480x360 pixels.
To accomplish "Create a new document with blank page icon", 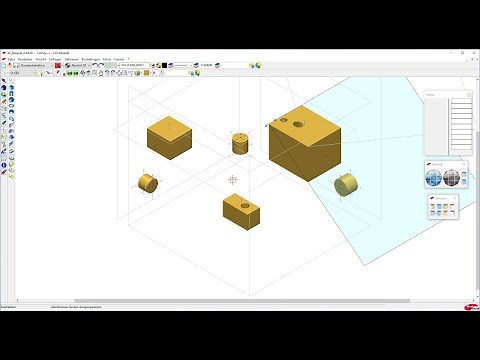I will (4, 66).
